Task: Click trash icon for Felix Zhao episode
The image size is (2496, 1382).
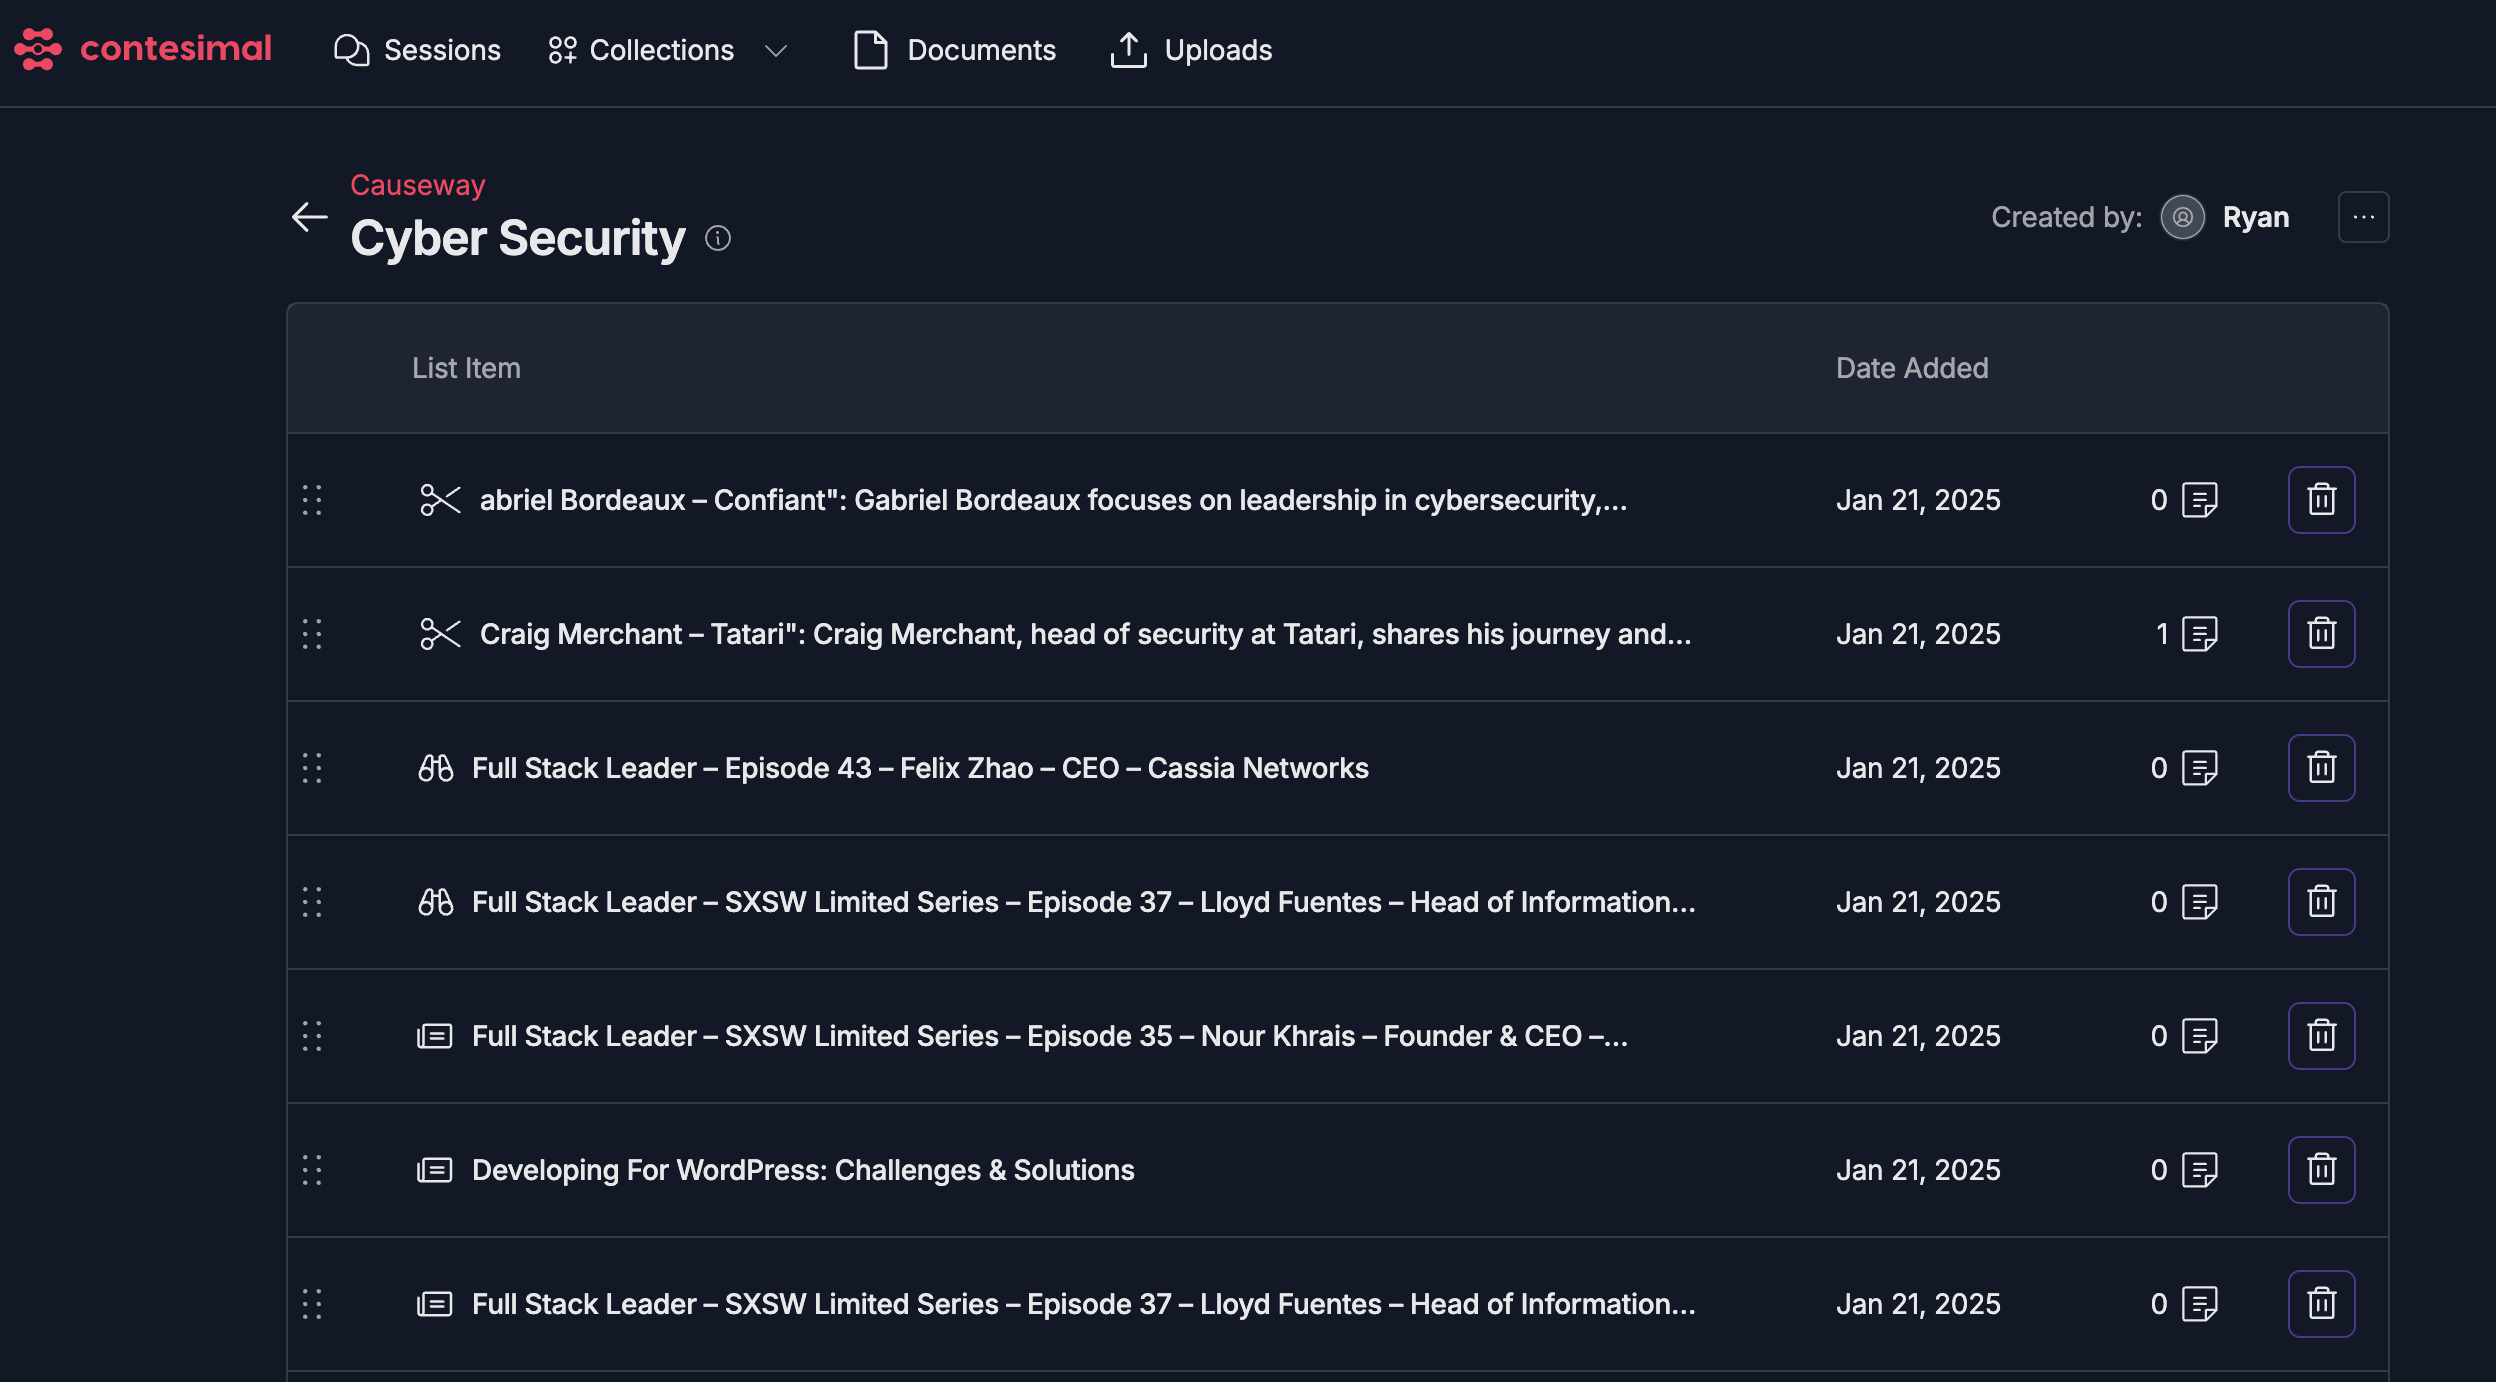Action: (2321, 768)
